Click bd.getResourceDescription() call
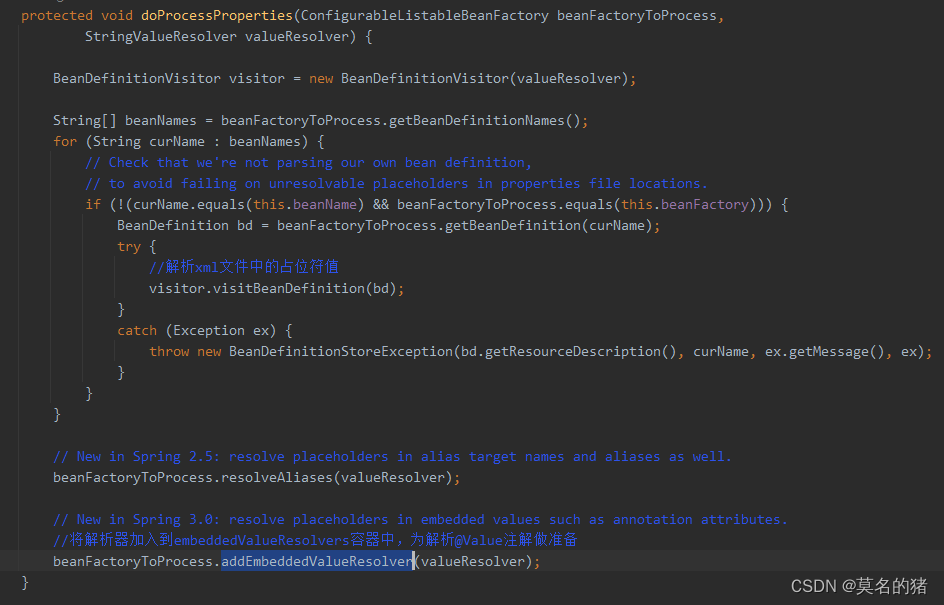This screenshot has width=944, height=605. [x=568, y=352]
